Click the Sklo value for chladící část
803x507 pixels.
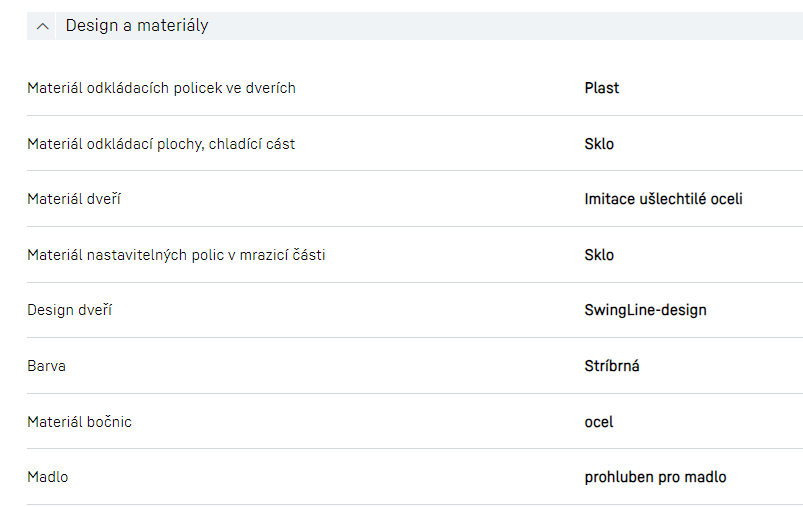[x=599, y=144]
